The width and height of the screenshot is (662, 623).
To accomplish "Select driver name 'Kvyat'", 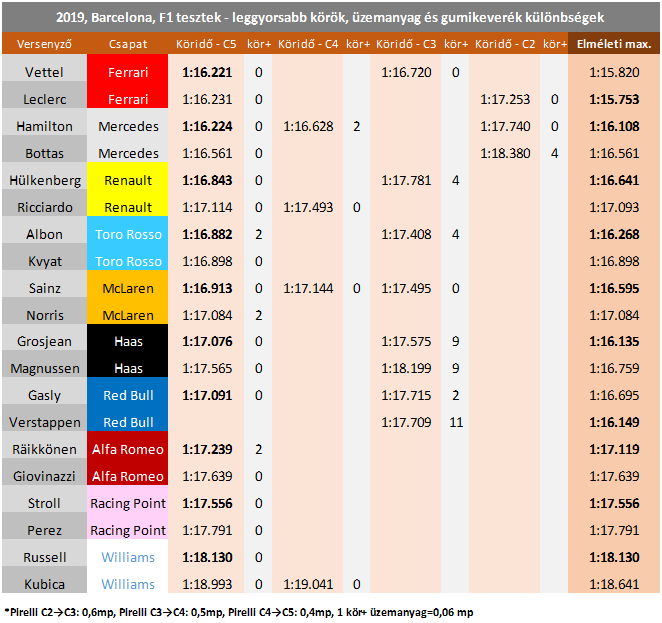I will (x=45, y=261).
